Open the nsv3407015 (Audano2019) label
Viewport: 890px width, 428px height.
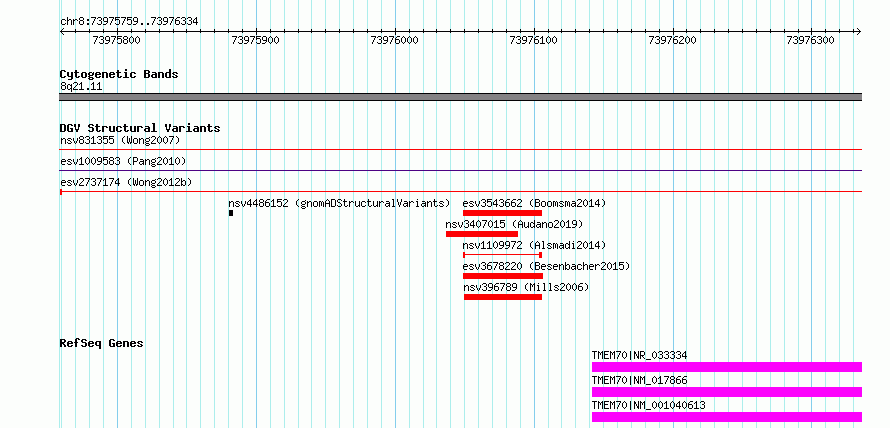[x=514, y=224]
